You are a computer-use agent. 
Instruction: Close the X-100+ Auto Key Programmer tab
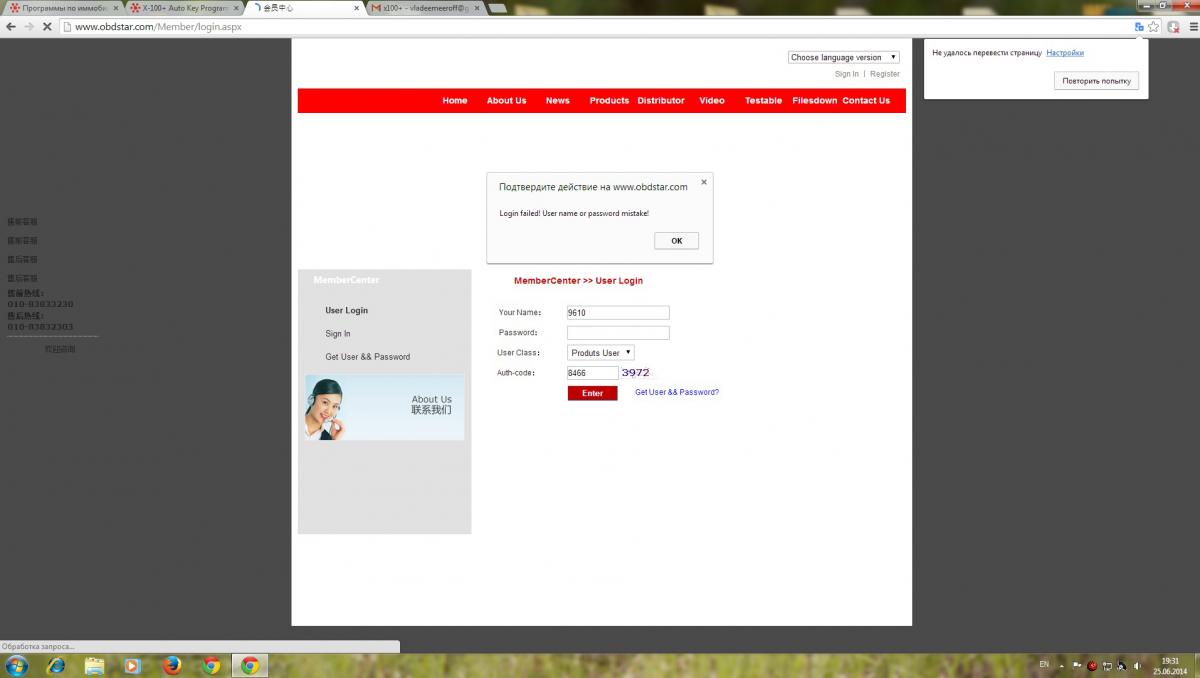(236, 8)
